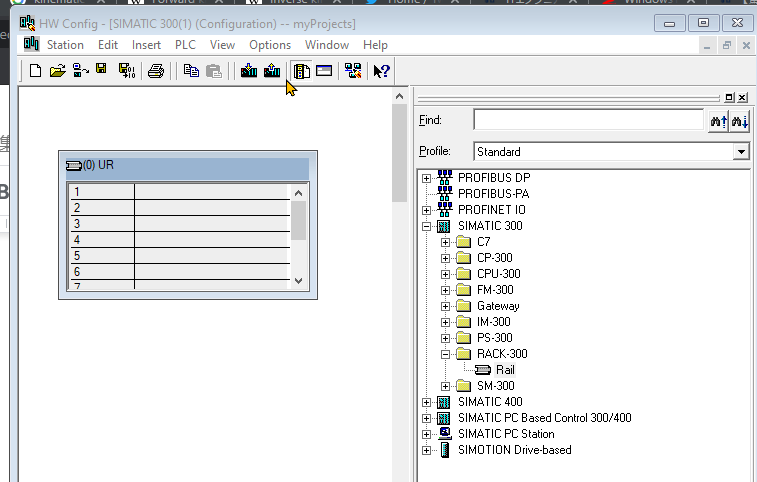The image size is (757, 482).
Task: Select slot 4 row in UR rack
Action: [180, 240]
